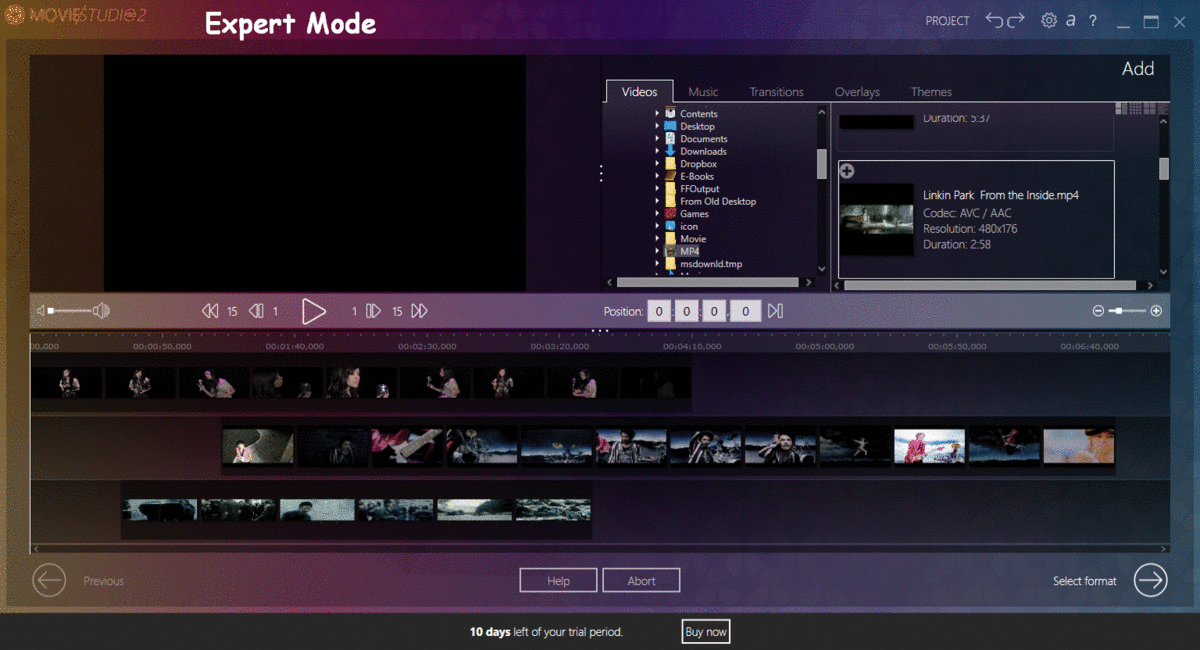Select Linkin Park From the Inside.mp4 thumbnail

(x=877, y=219)
